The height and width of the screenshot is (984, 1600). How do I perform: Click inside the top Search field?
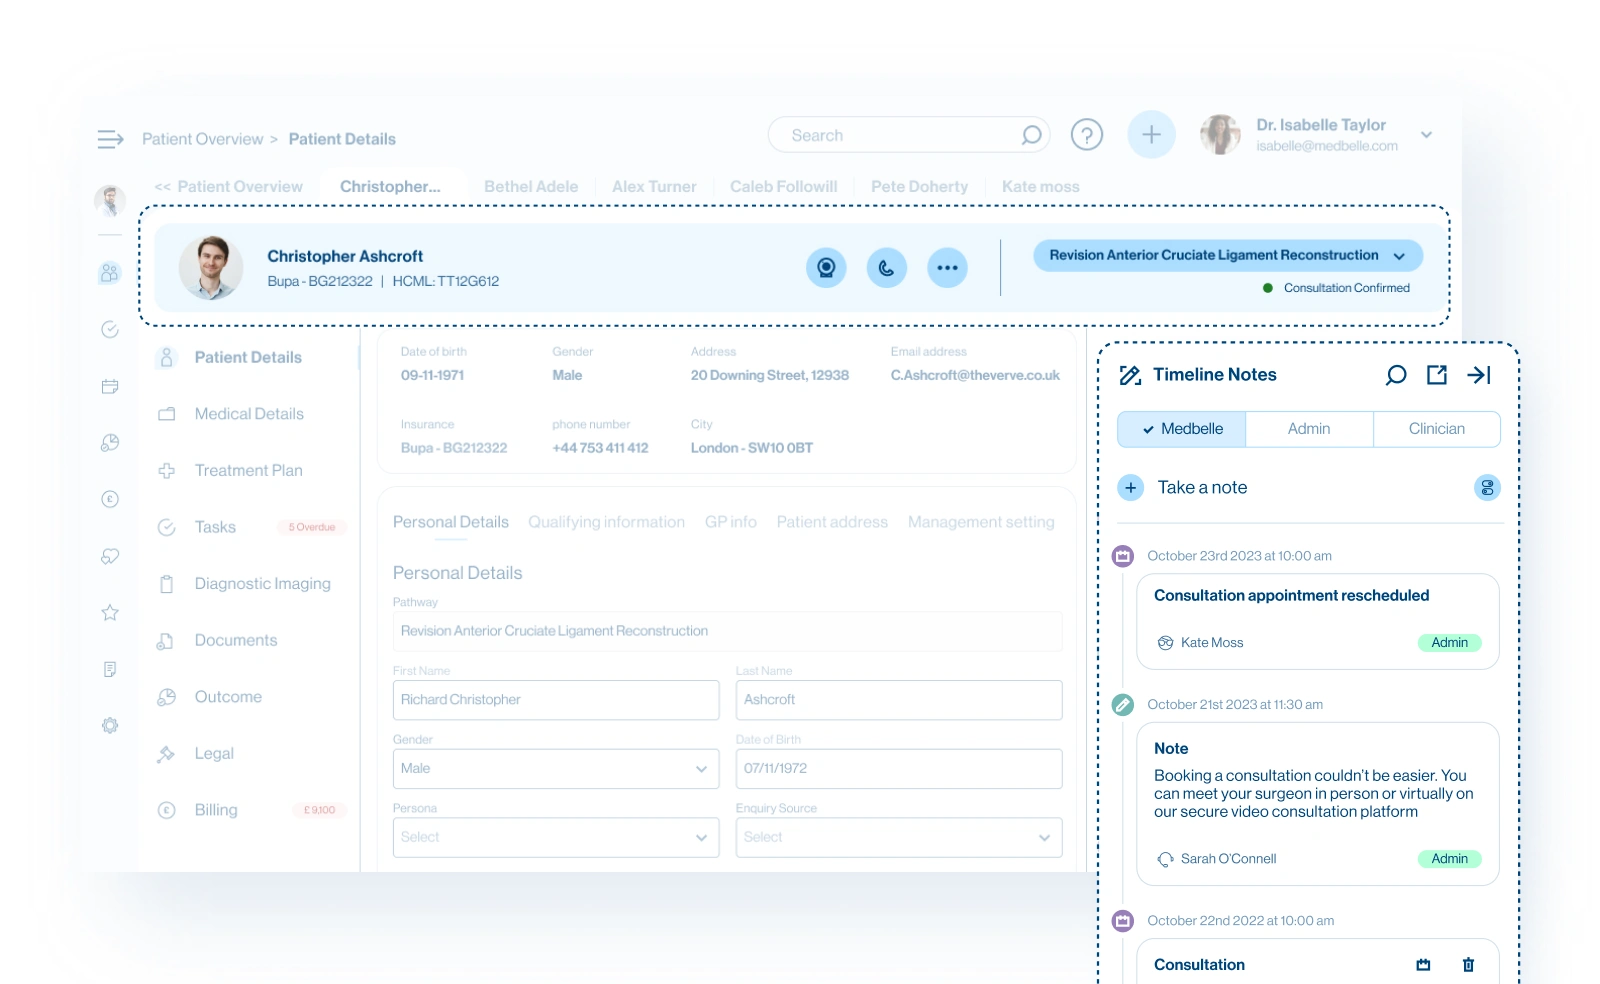[900, 134]
